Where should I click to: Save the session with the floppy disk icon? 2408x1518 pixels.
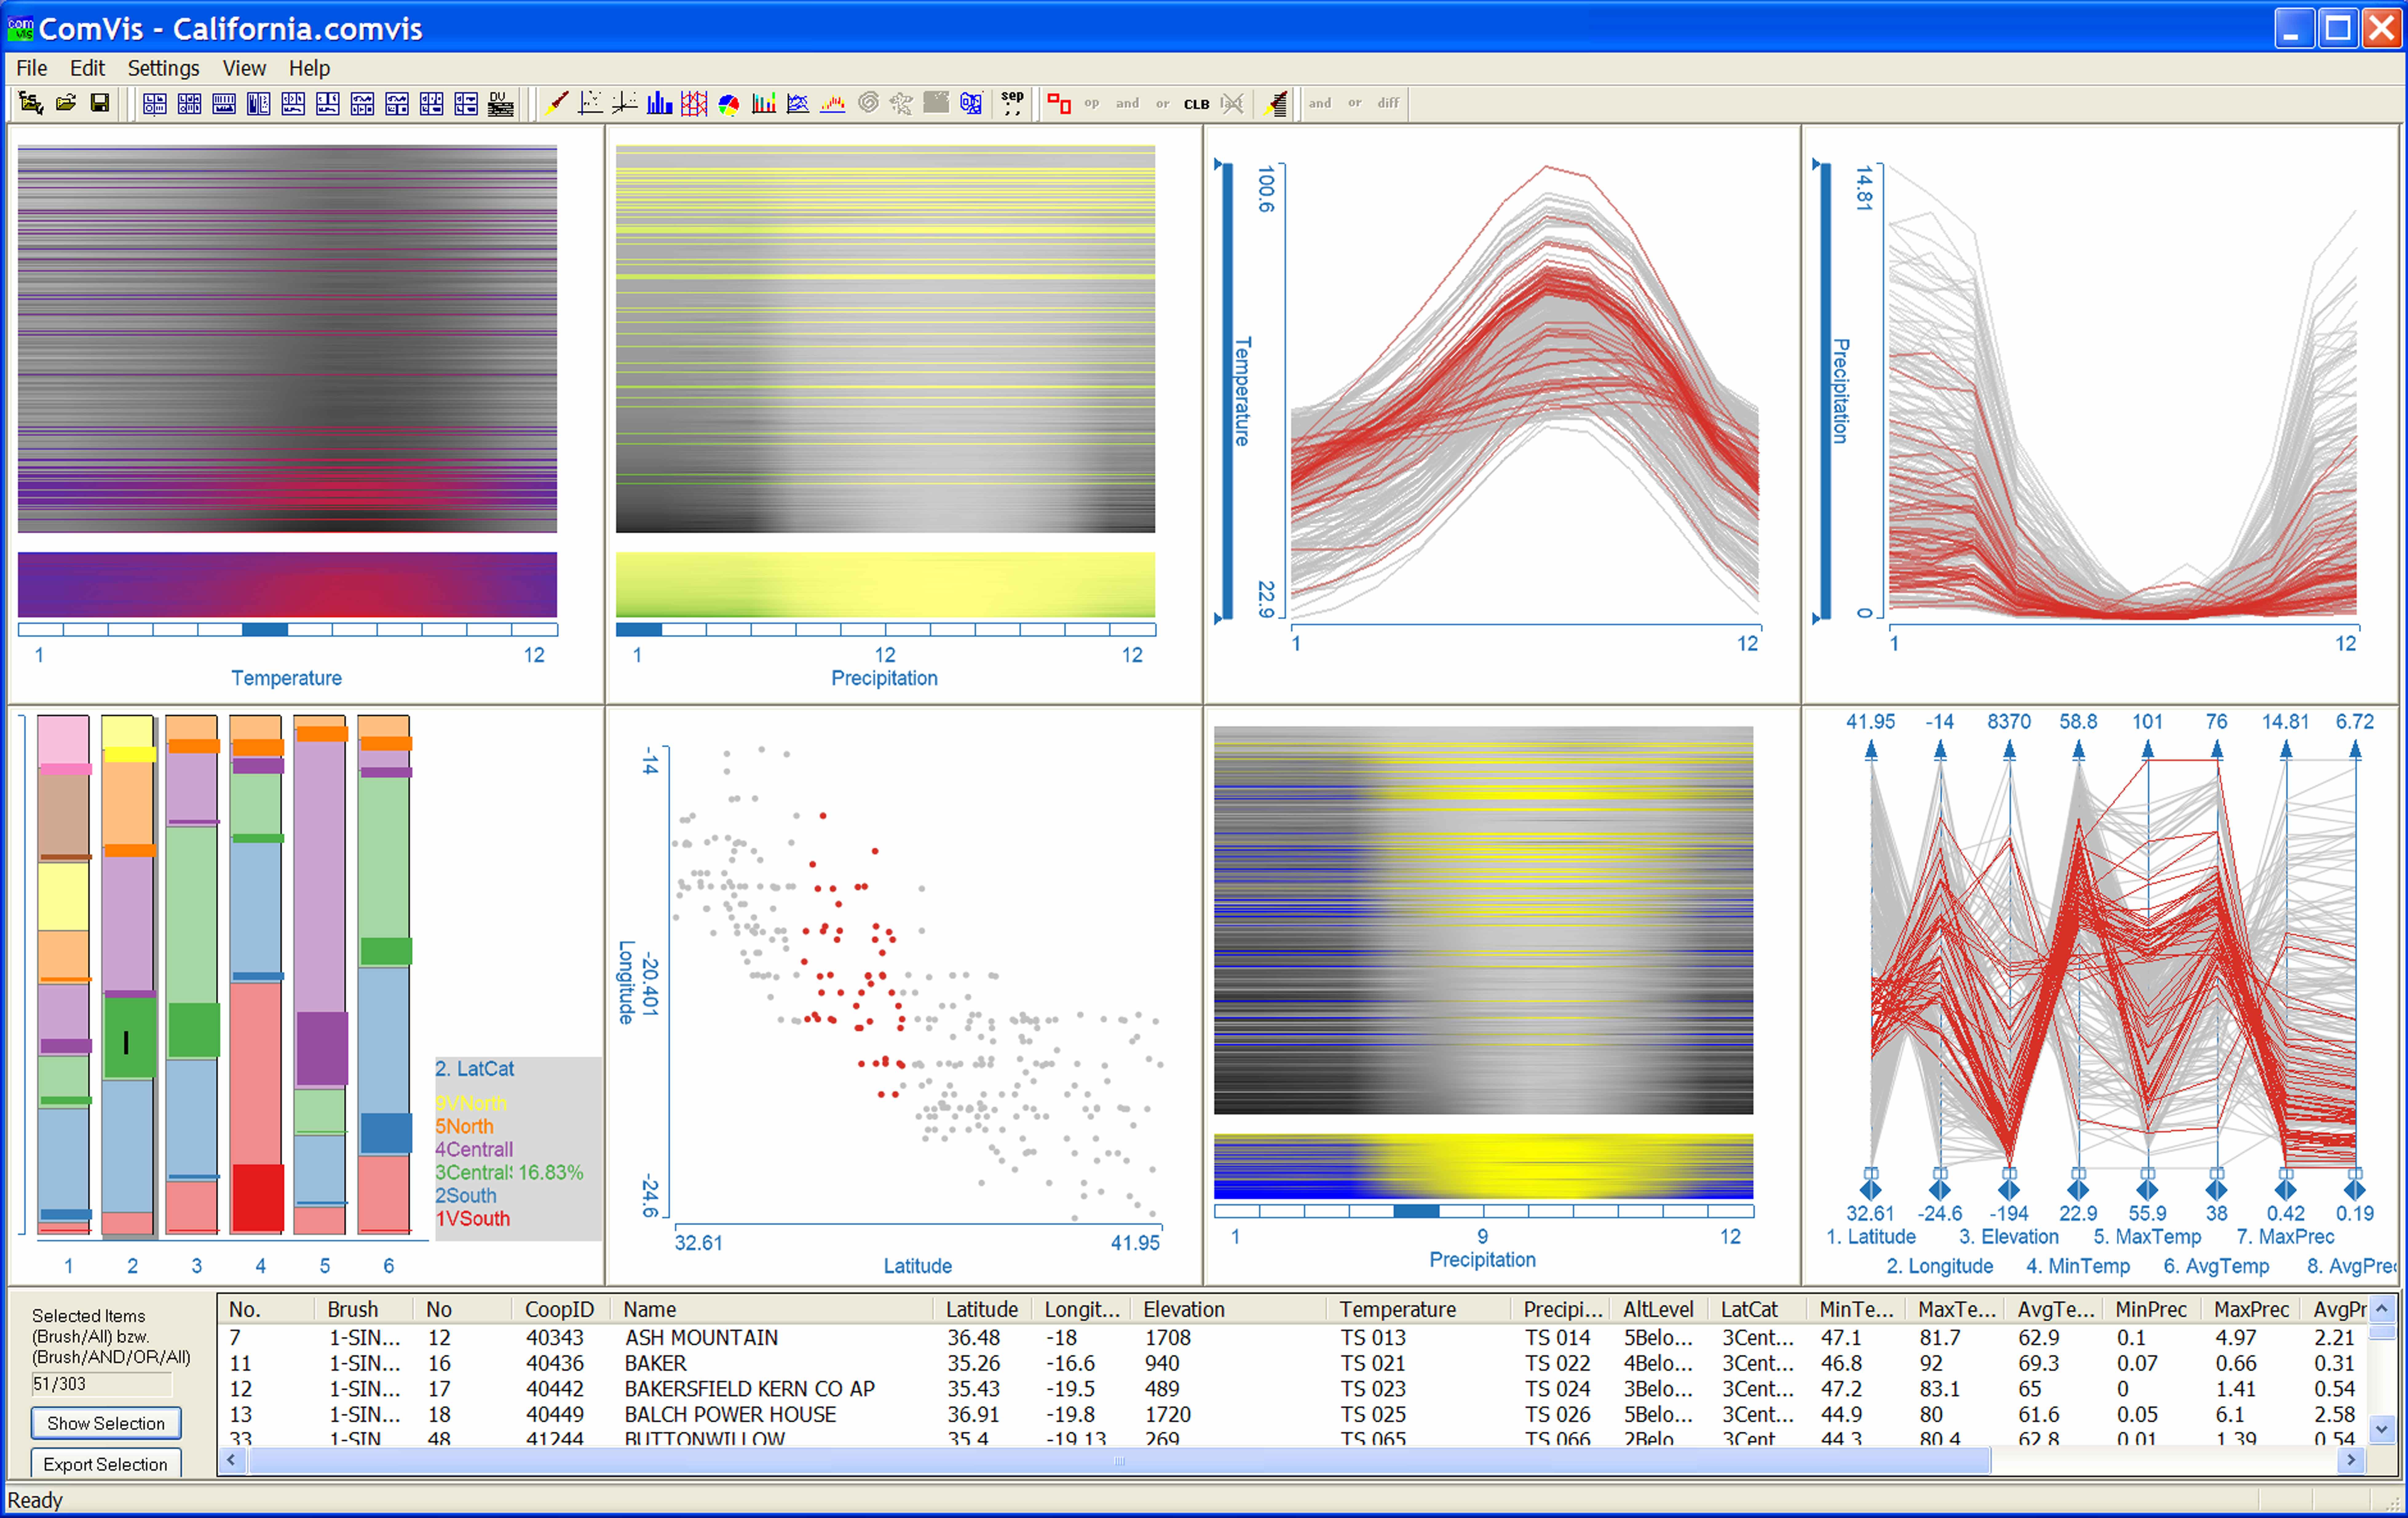(100, 103)
